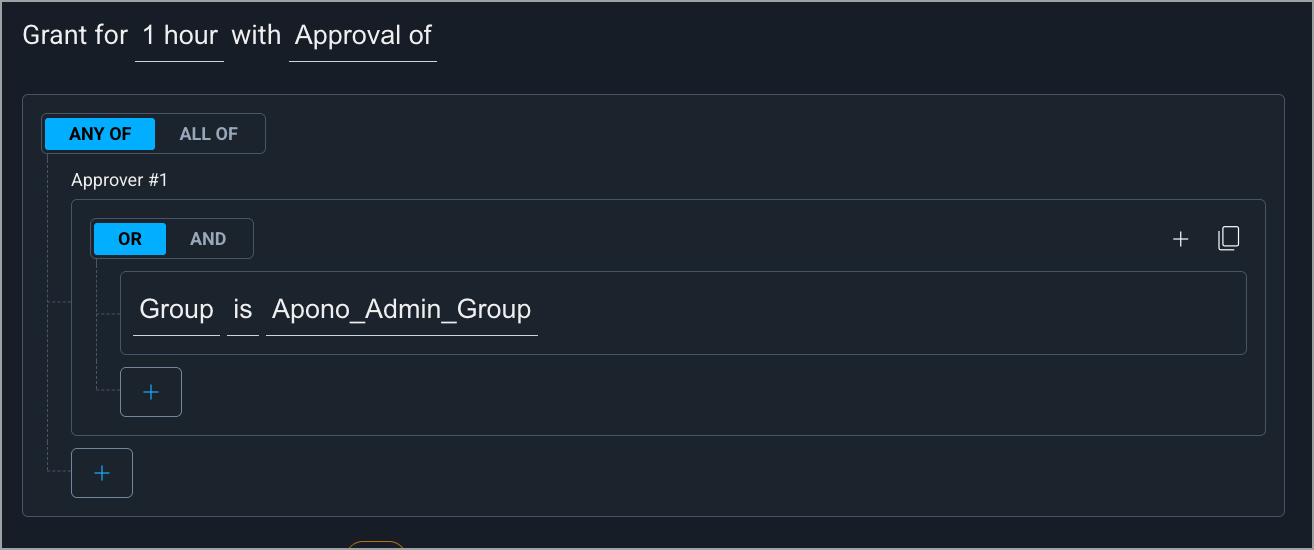
Task: Open the Approval of dropdown
Action: (363, 36)
